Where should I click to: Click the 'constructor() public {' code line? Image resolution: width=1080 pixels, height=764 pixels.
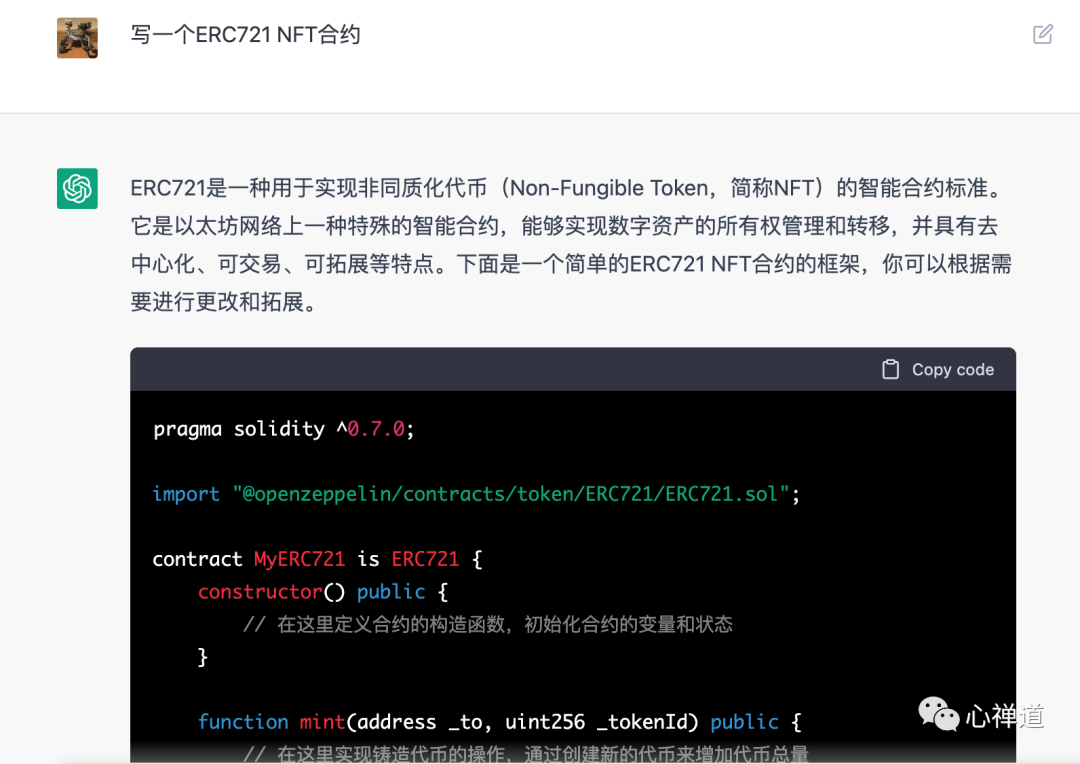[323, 592]
